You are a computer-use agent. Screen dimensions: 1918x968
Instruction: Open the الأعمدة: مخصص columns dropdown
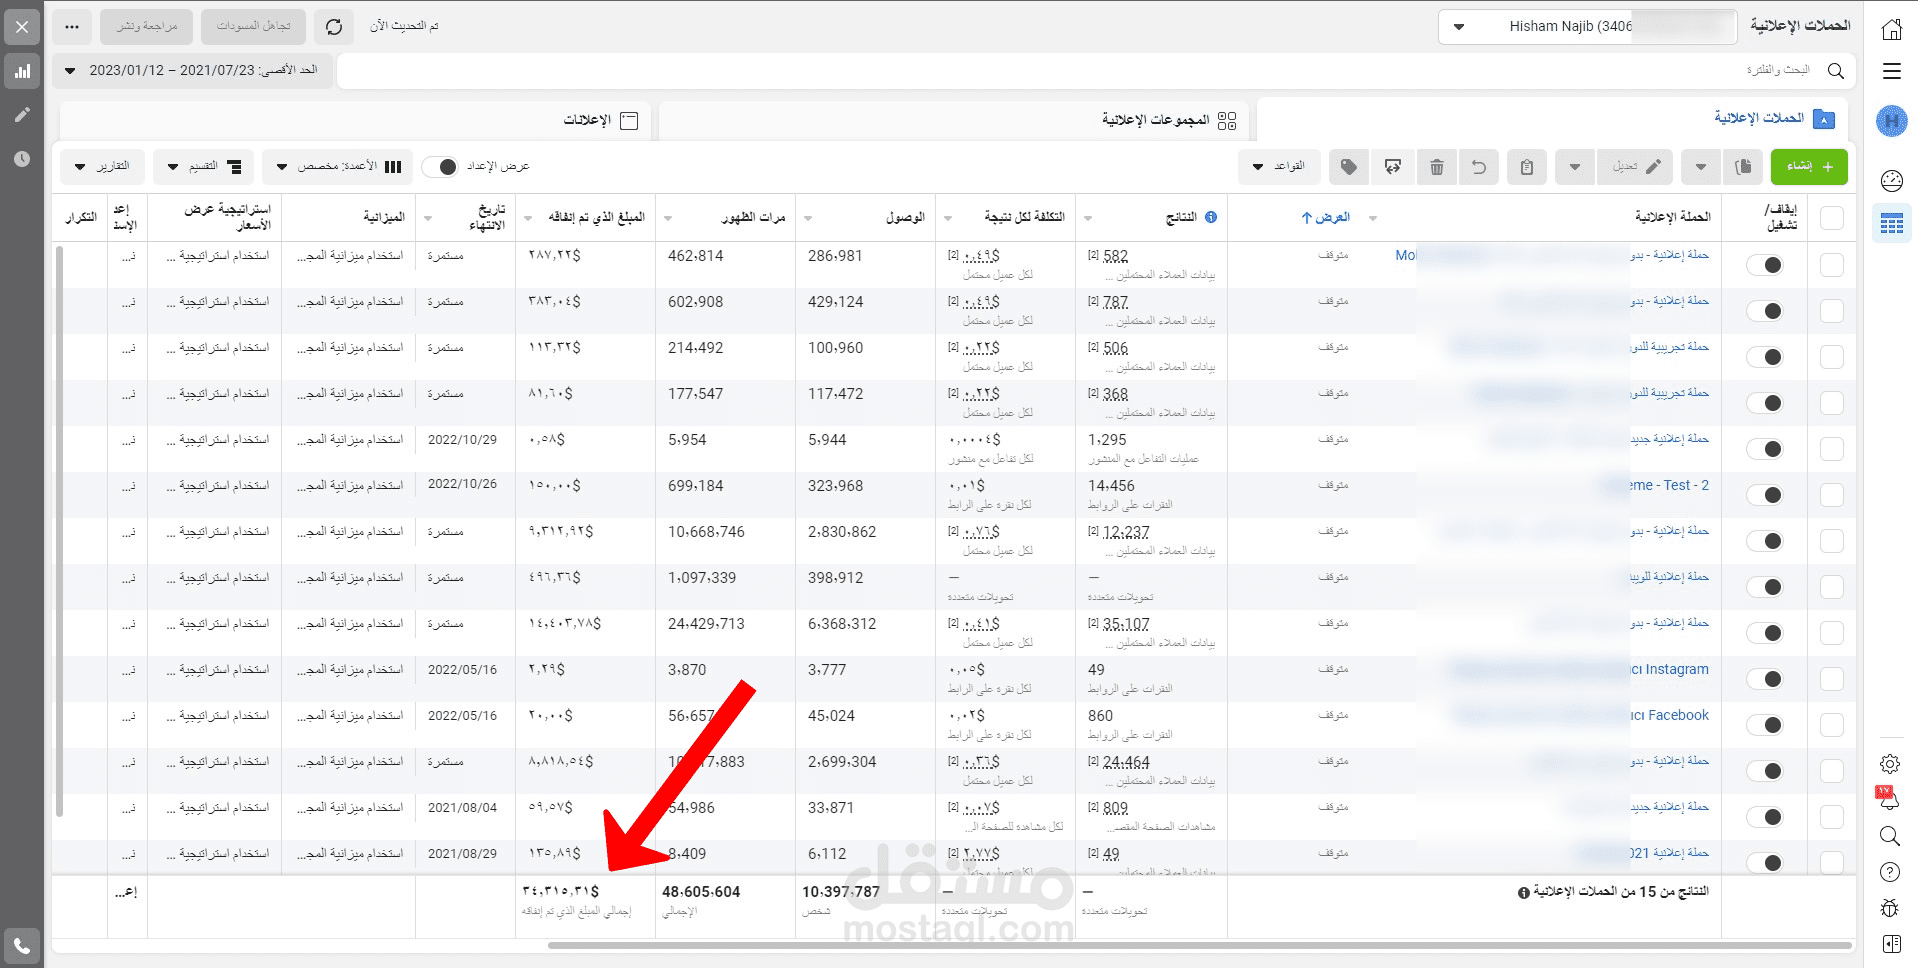pyautogui.click(x=338, y=167)
